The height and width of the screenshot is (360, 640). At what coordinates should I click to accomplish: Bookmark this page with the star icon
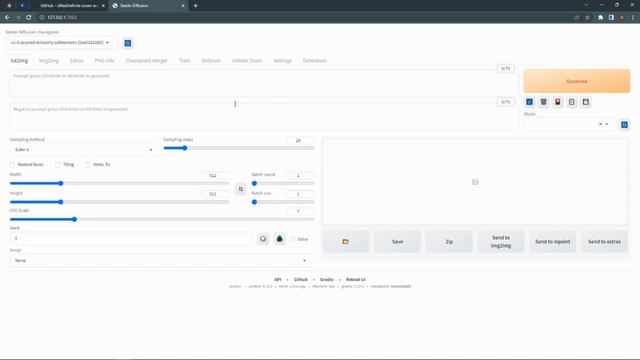[x=587, y=18]
